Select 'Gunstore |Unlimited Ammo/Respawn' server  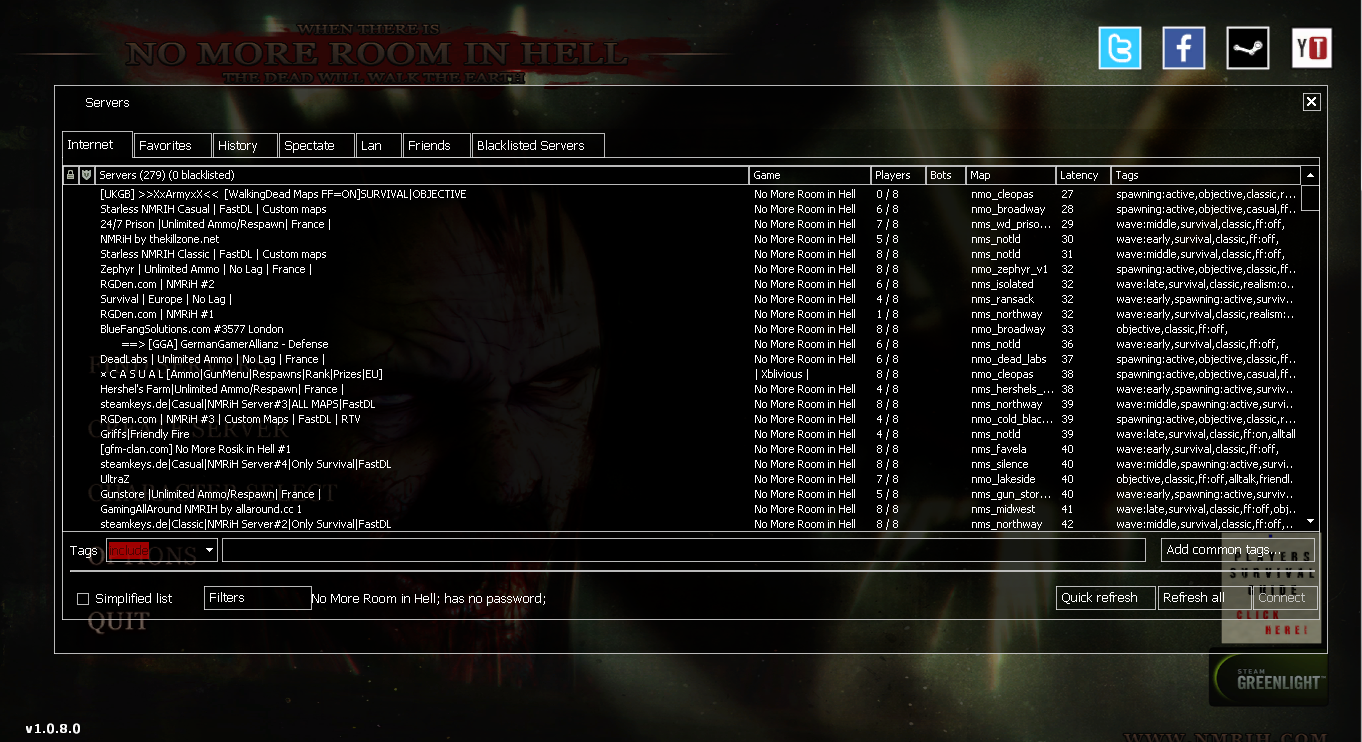[x=682, y=494]
